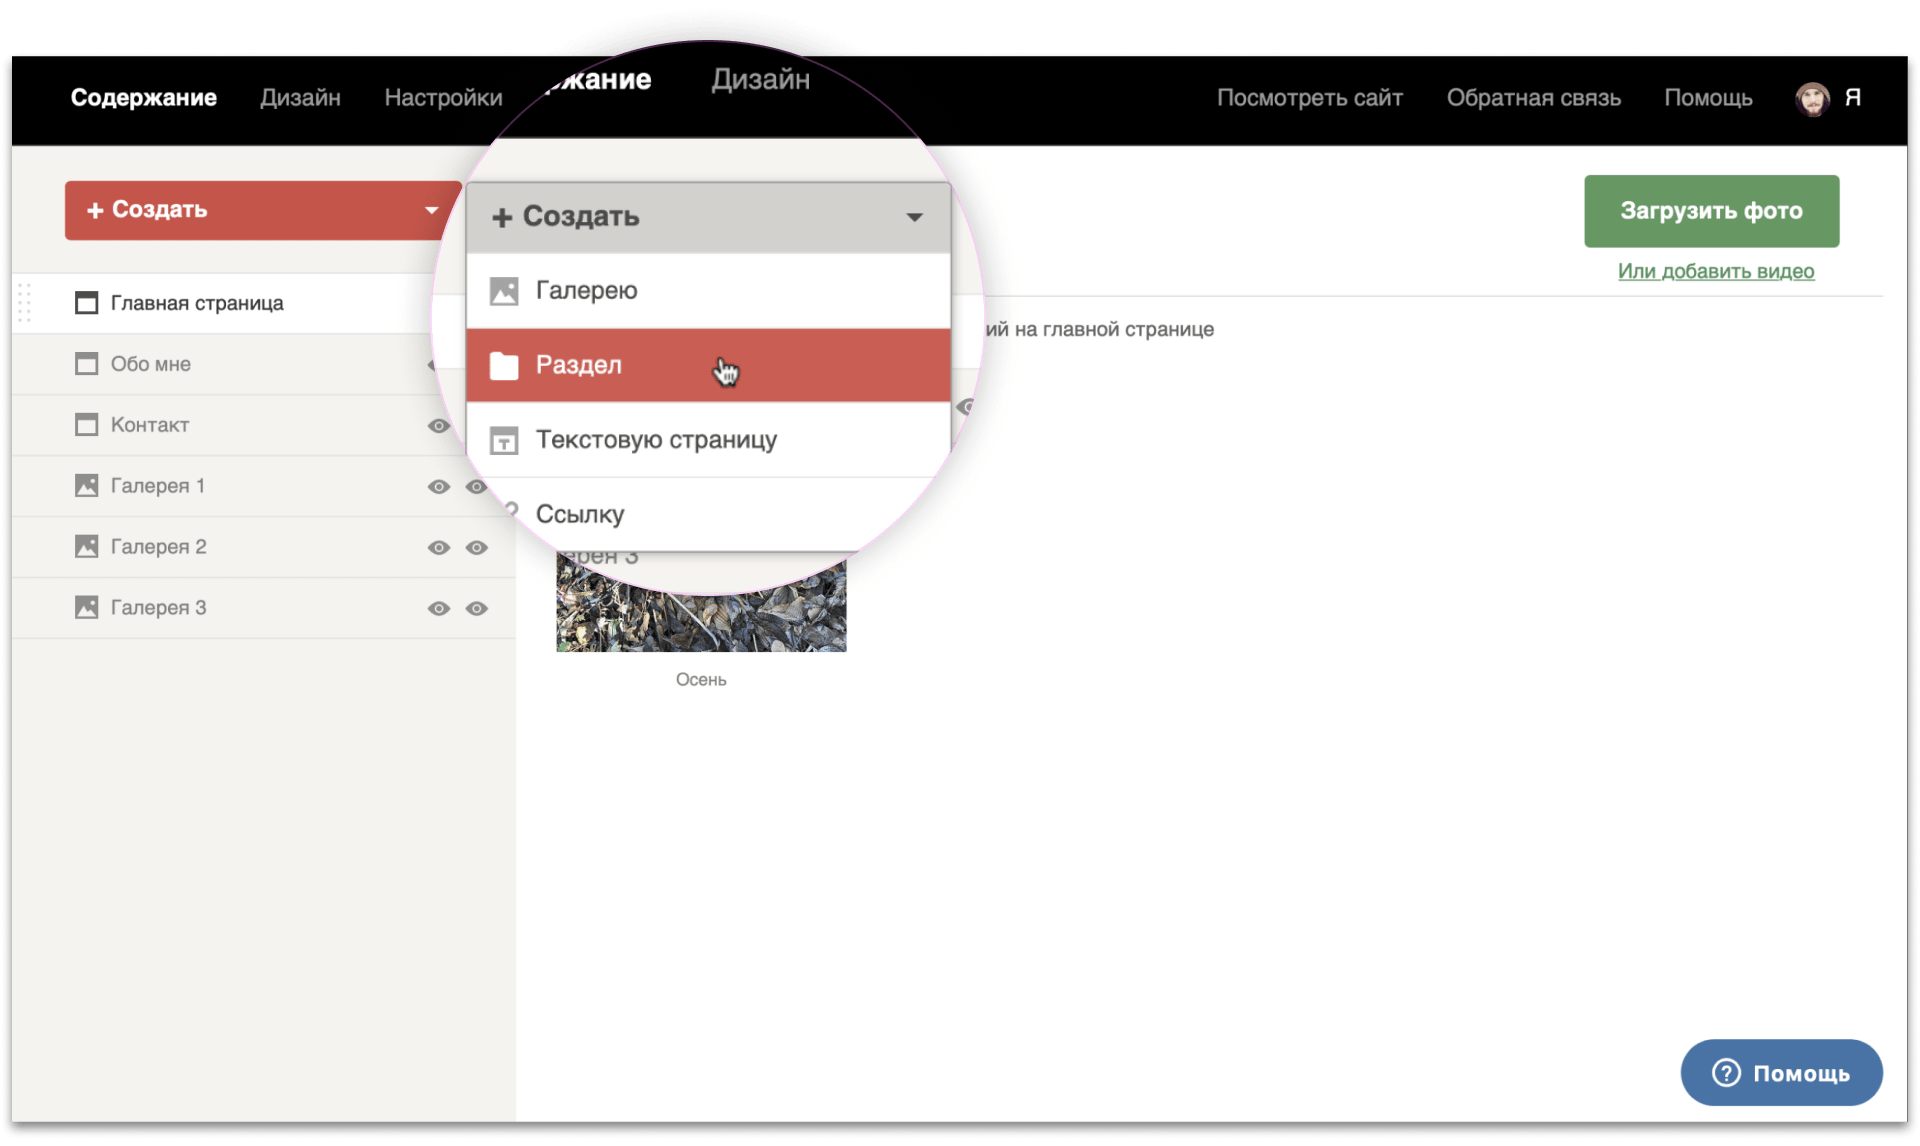Image resolution: width=1920 pixels, height=1146 pixels.
Task: Follow the Или добавить видео link
Action: 1715,271
